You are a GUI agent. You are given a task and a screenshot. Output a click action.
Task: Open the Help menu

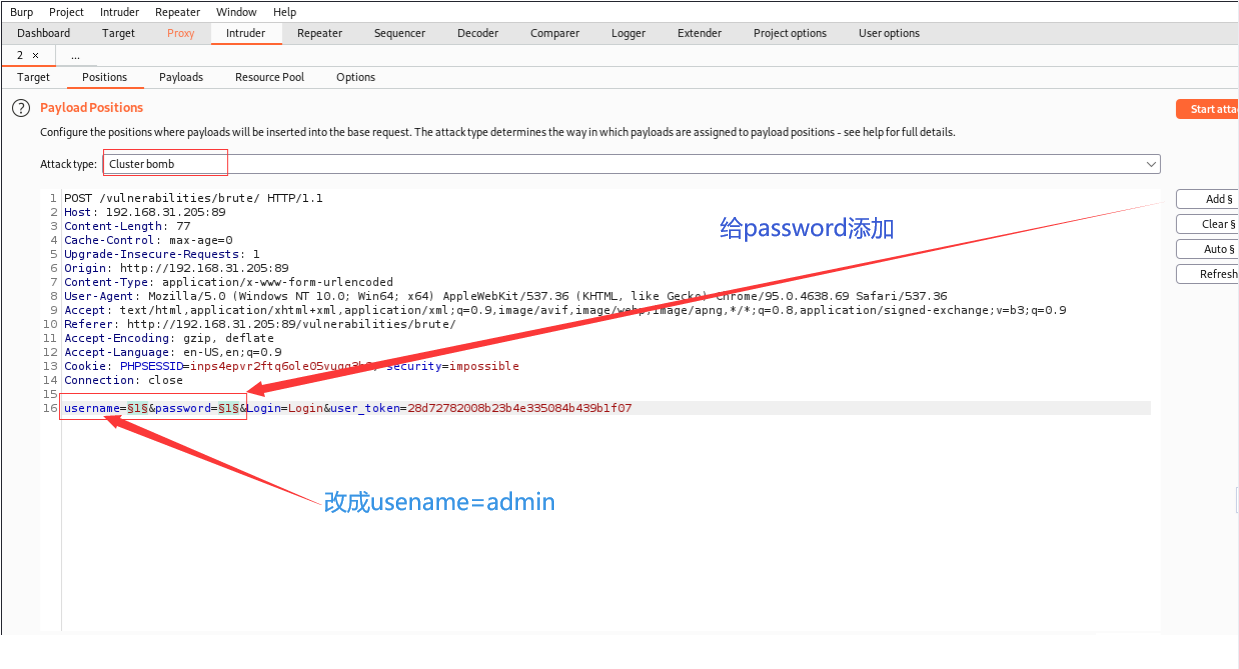285,12
